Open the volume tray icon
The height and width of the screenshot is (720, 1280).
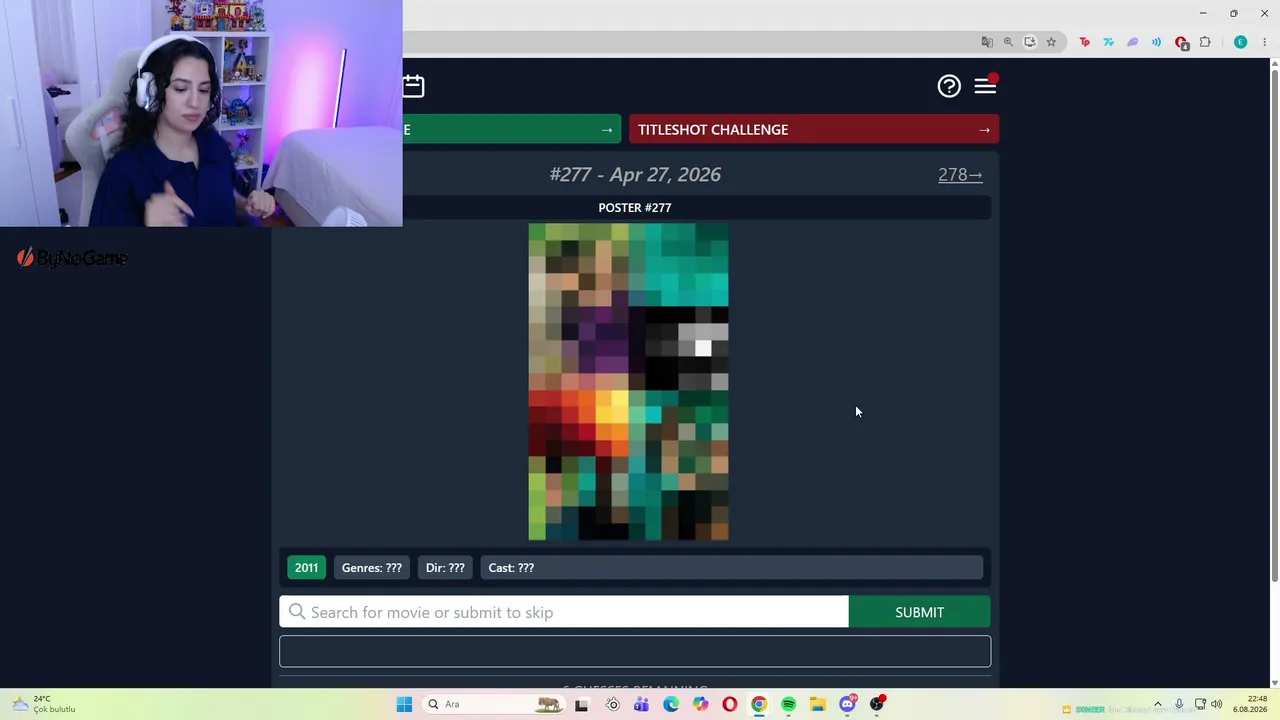[x=1217, y=705]
